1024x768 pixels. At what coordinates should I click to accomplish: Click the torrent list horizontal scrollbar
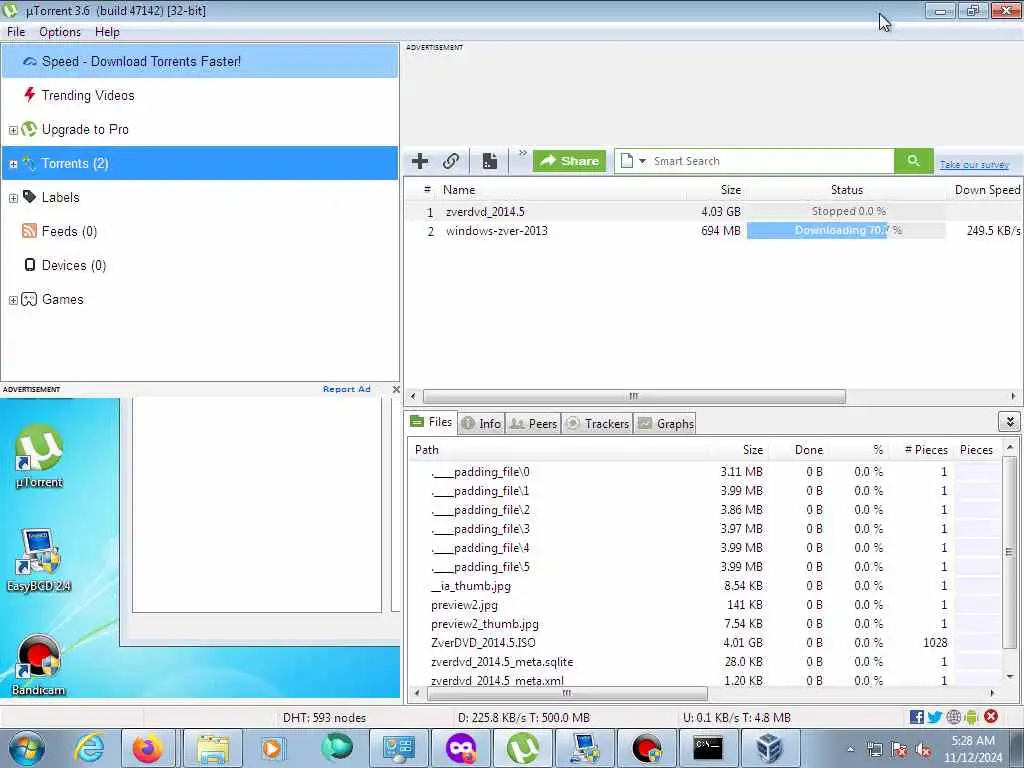[633, 396]
